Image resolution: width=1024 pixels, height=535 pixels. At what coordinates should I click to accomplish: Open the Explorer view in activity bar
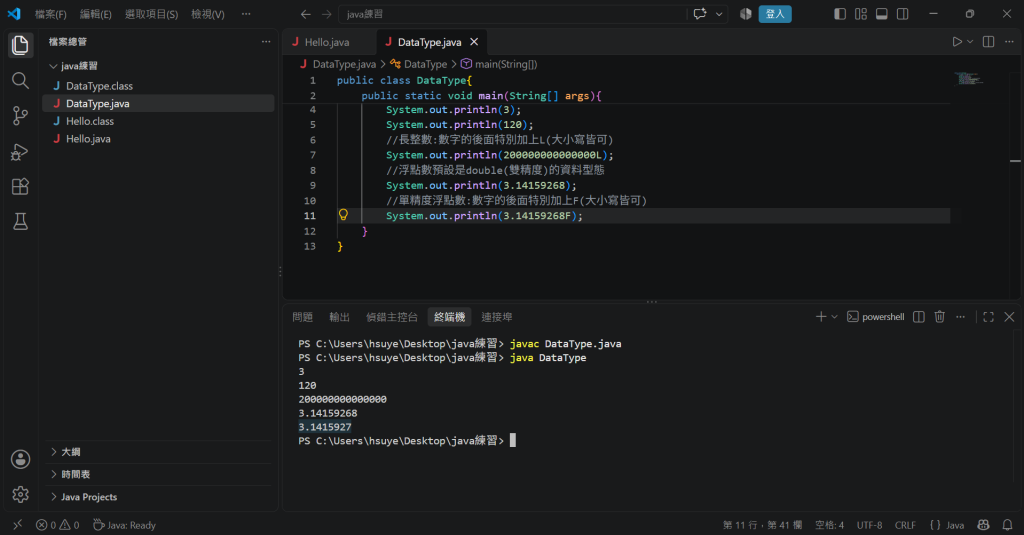pyautogui.click(x=20, y=45)
